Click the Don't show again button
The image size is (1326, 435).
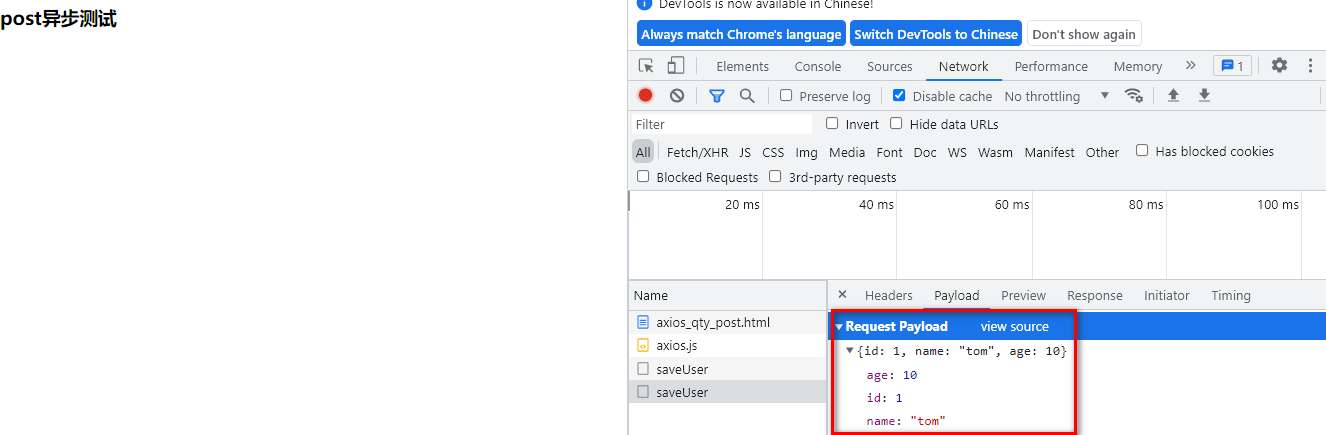pos(1083,34)
